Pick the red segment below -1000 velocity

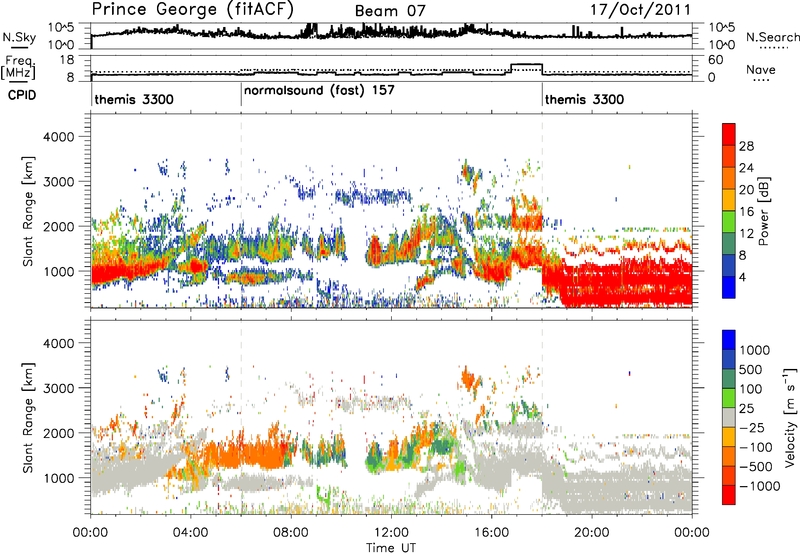coord(729,495)
